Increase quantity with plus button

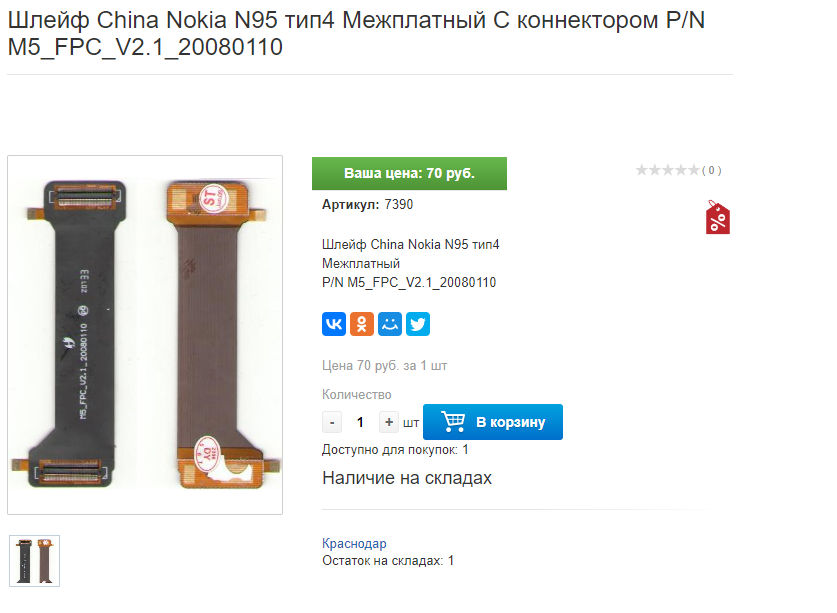tap(389, 422)
